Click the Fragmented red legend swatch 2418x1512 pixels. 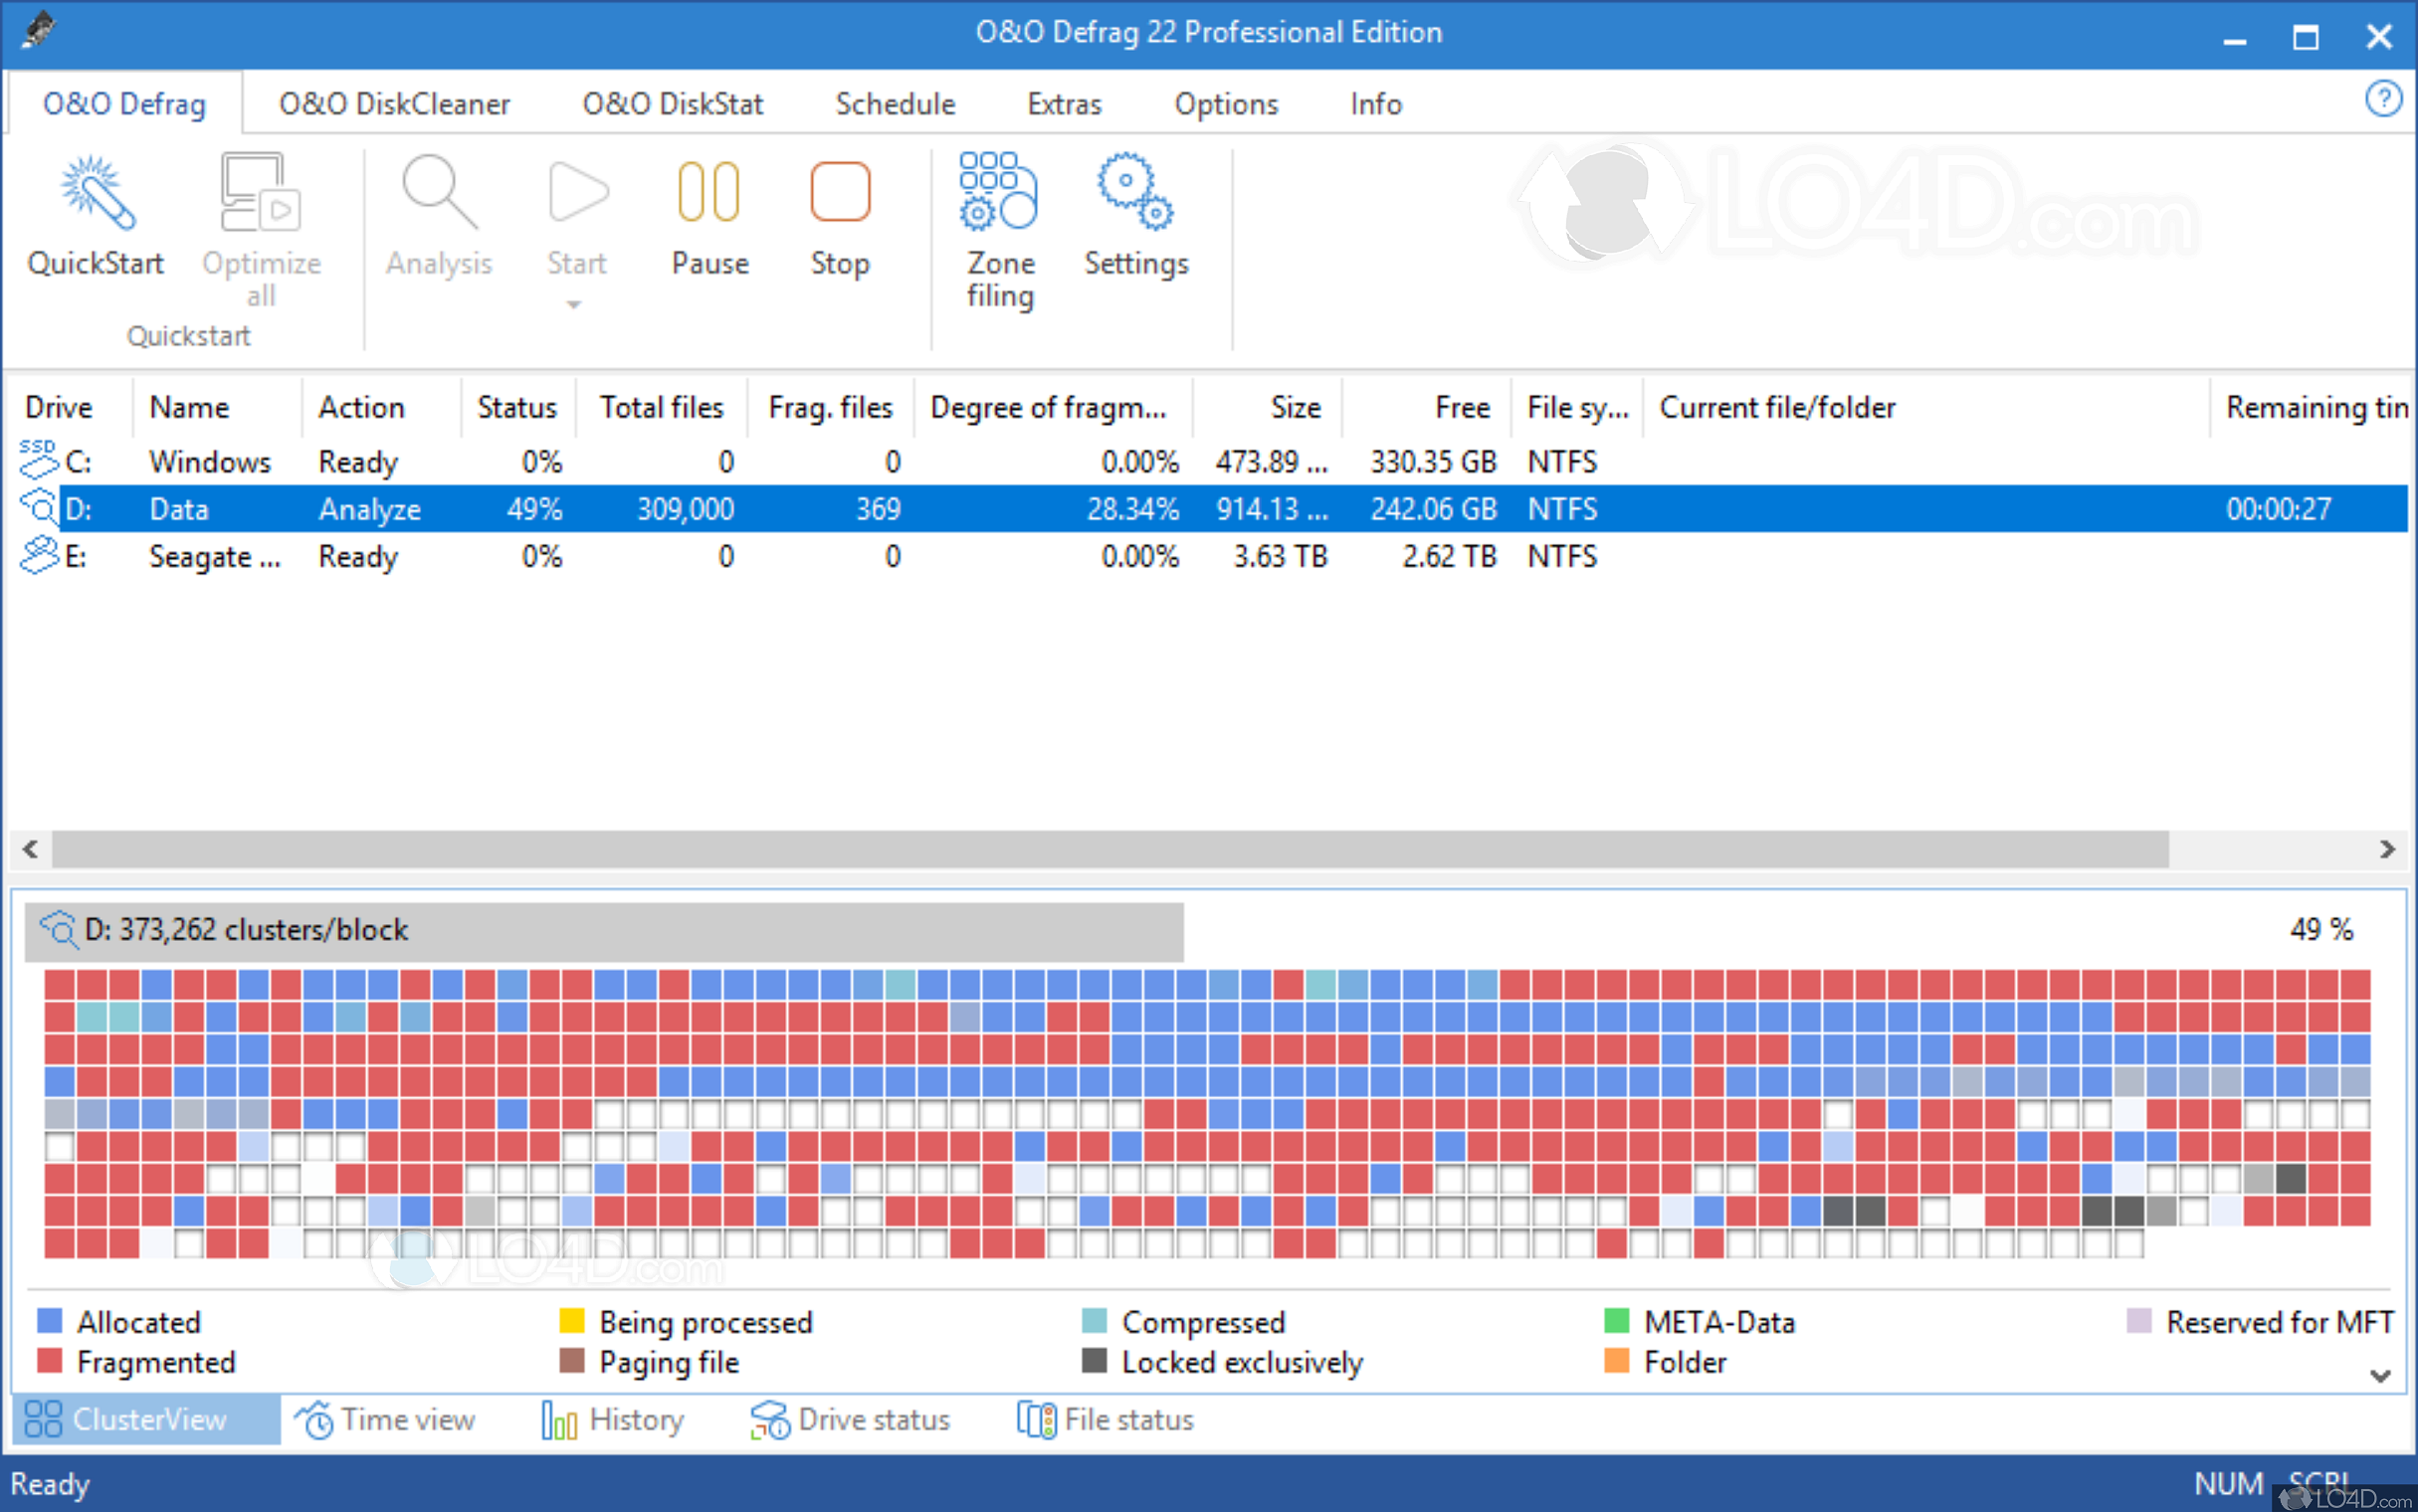49,1360
